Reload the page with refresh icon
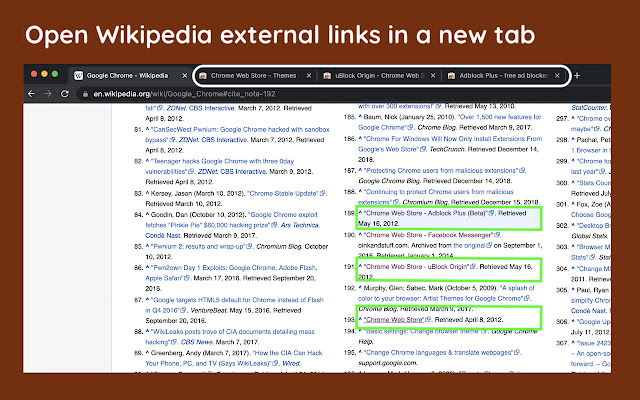The width and height of the screenshot is (640, 400). pos(64,94)
